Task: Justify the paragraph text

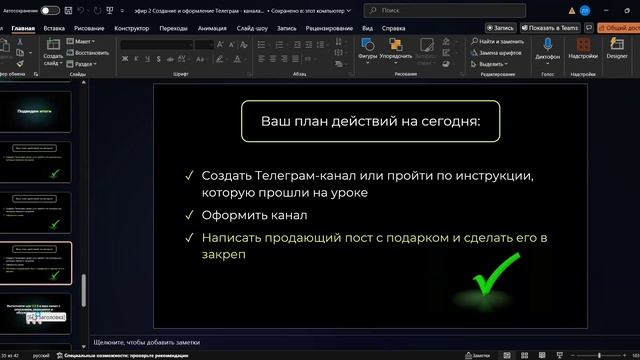Action: click(x=296, y=59)
